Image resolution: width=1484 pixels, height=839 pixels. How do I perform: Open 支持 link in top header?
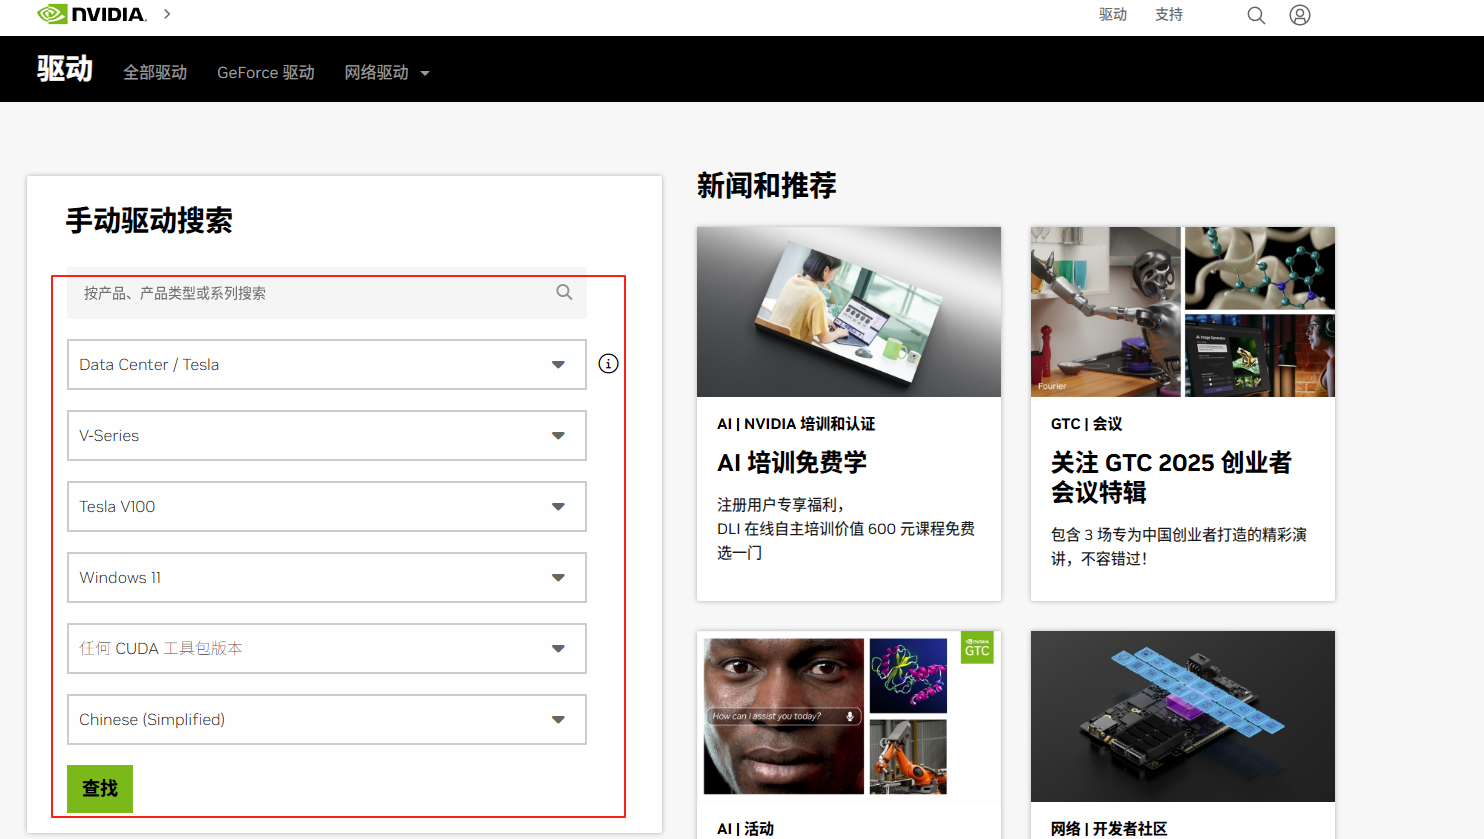[1169, 14]
